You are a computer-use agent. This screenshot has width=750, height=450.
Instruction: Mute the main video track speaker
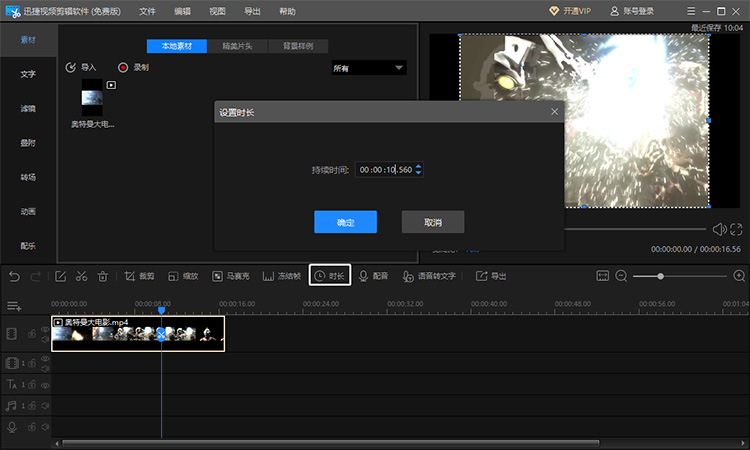point(45,340)
